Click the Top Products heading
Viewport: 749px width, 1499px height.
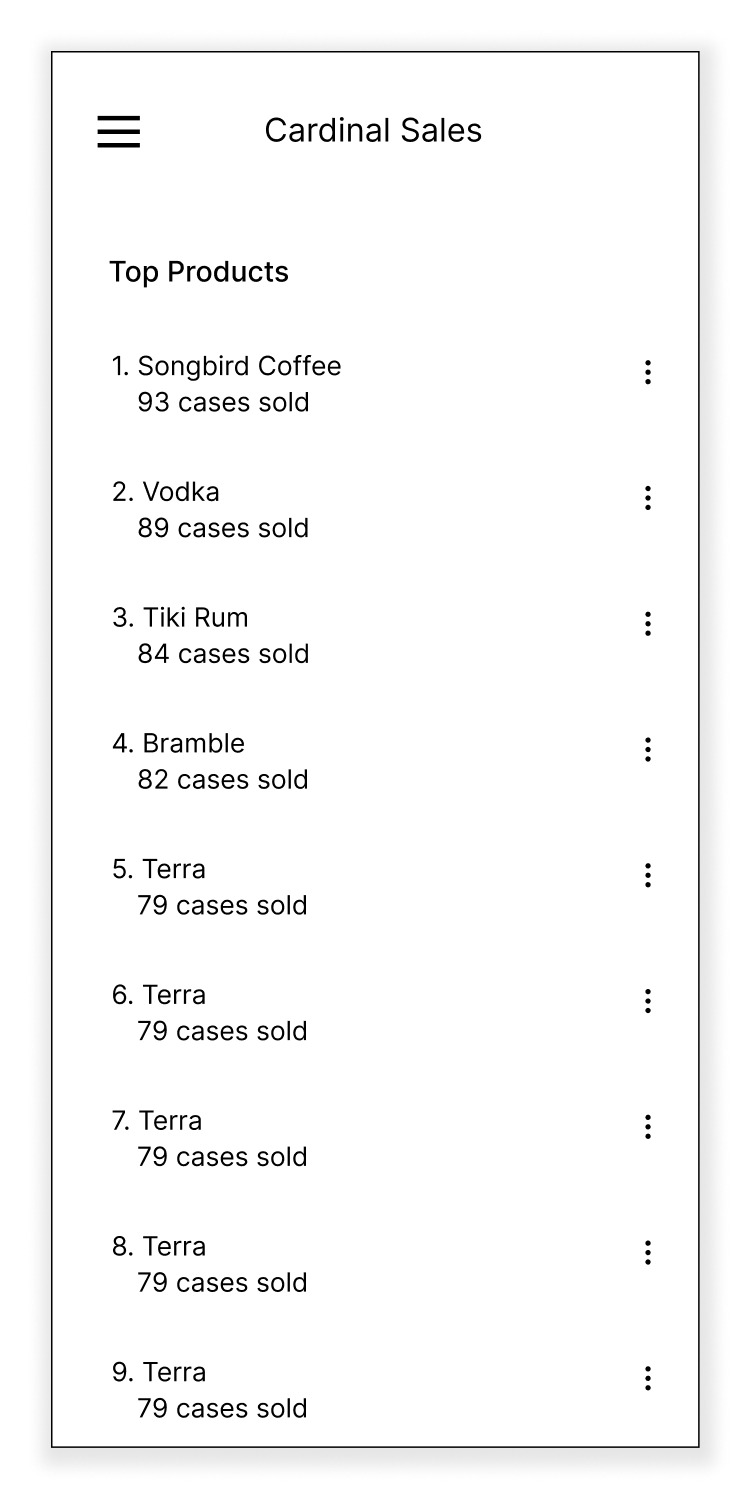pos(199,272)
